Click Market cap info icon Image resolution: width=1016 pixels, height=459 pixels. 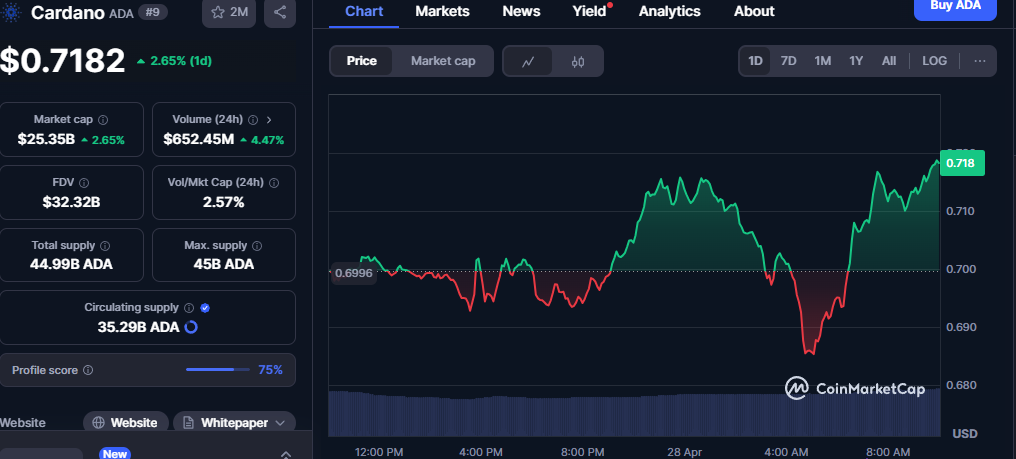[103, 120]
